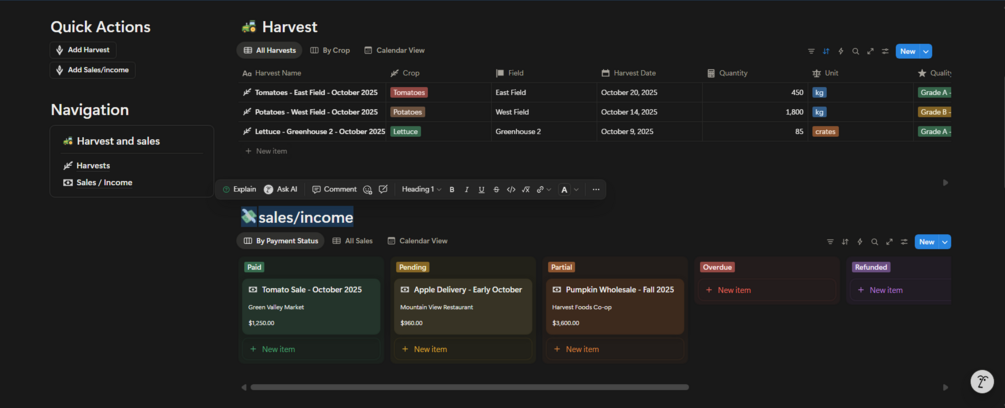Click the filter icon in sales/income toolbar
The width and height of the screenshot is (1005, 408).
831,241
